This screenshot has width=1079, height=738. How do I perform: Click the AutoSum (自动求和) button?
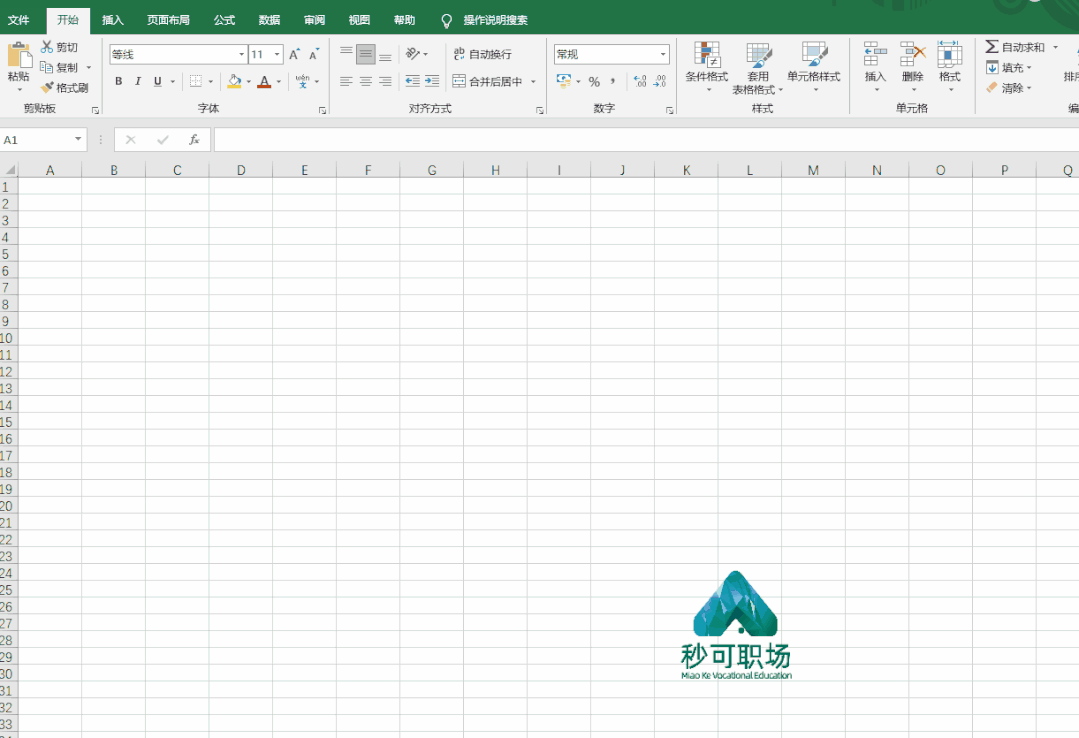[1016, 47]
